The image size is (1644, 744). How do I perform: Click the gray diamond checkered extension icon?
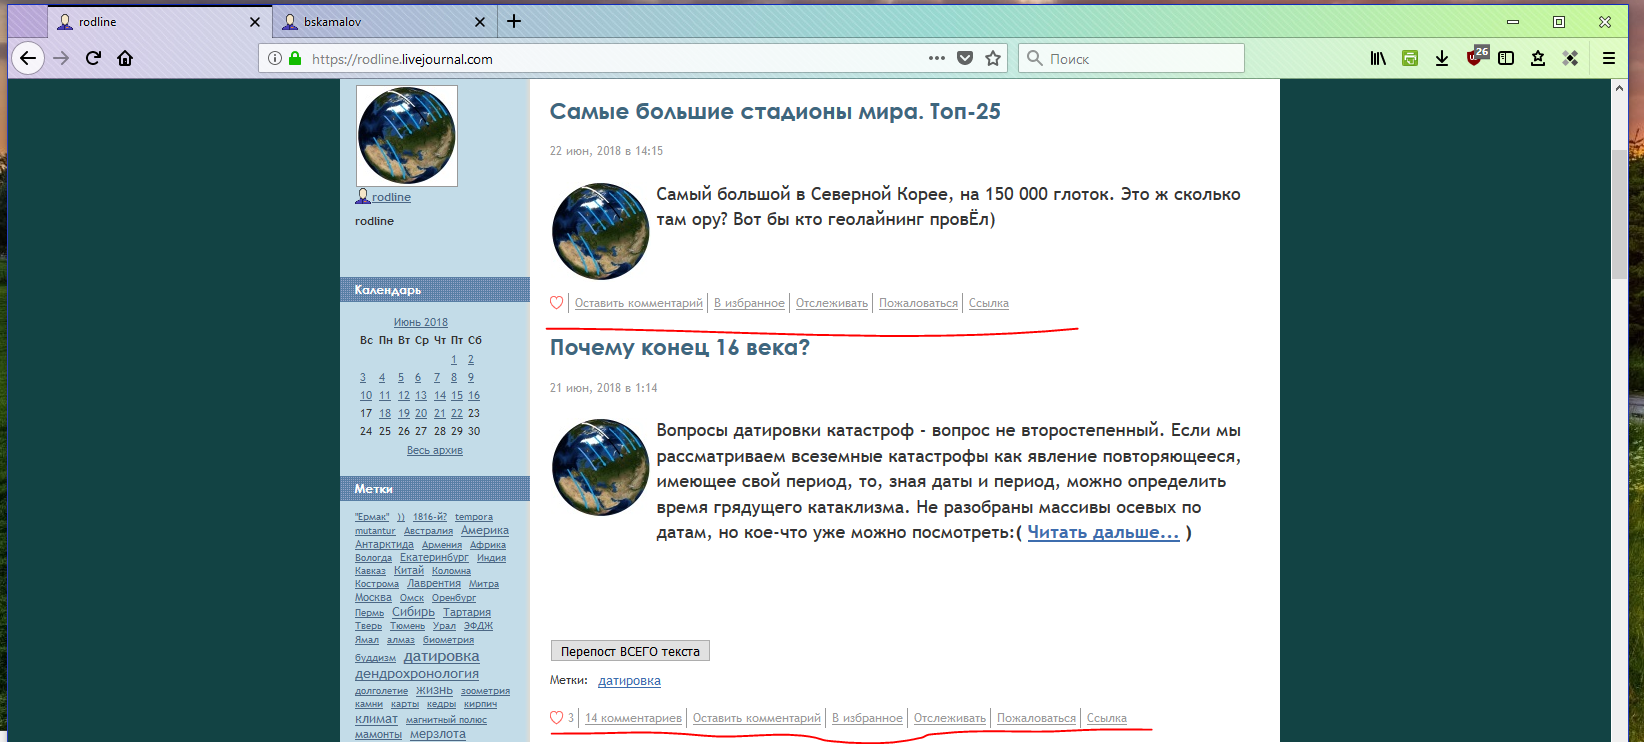pos(1570,58)
